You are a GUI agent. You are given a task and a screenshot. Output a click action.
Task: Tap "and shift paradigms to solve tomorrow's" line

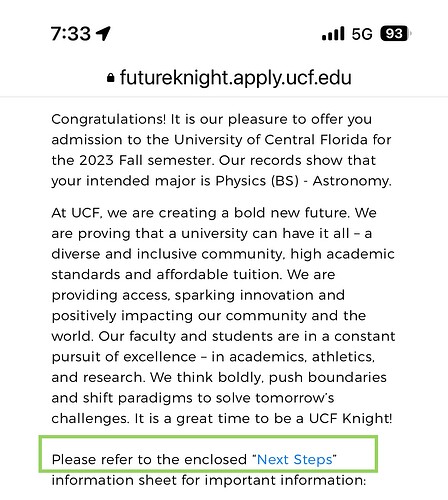tap(193, 398)
